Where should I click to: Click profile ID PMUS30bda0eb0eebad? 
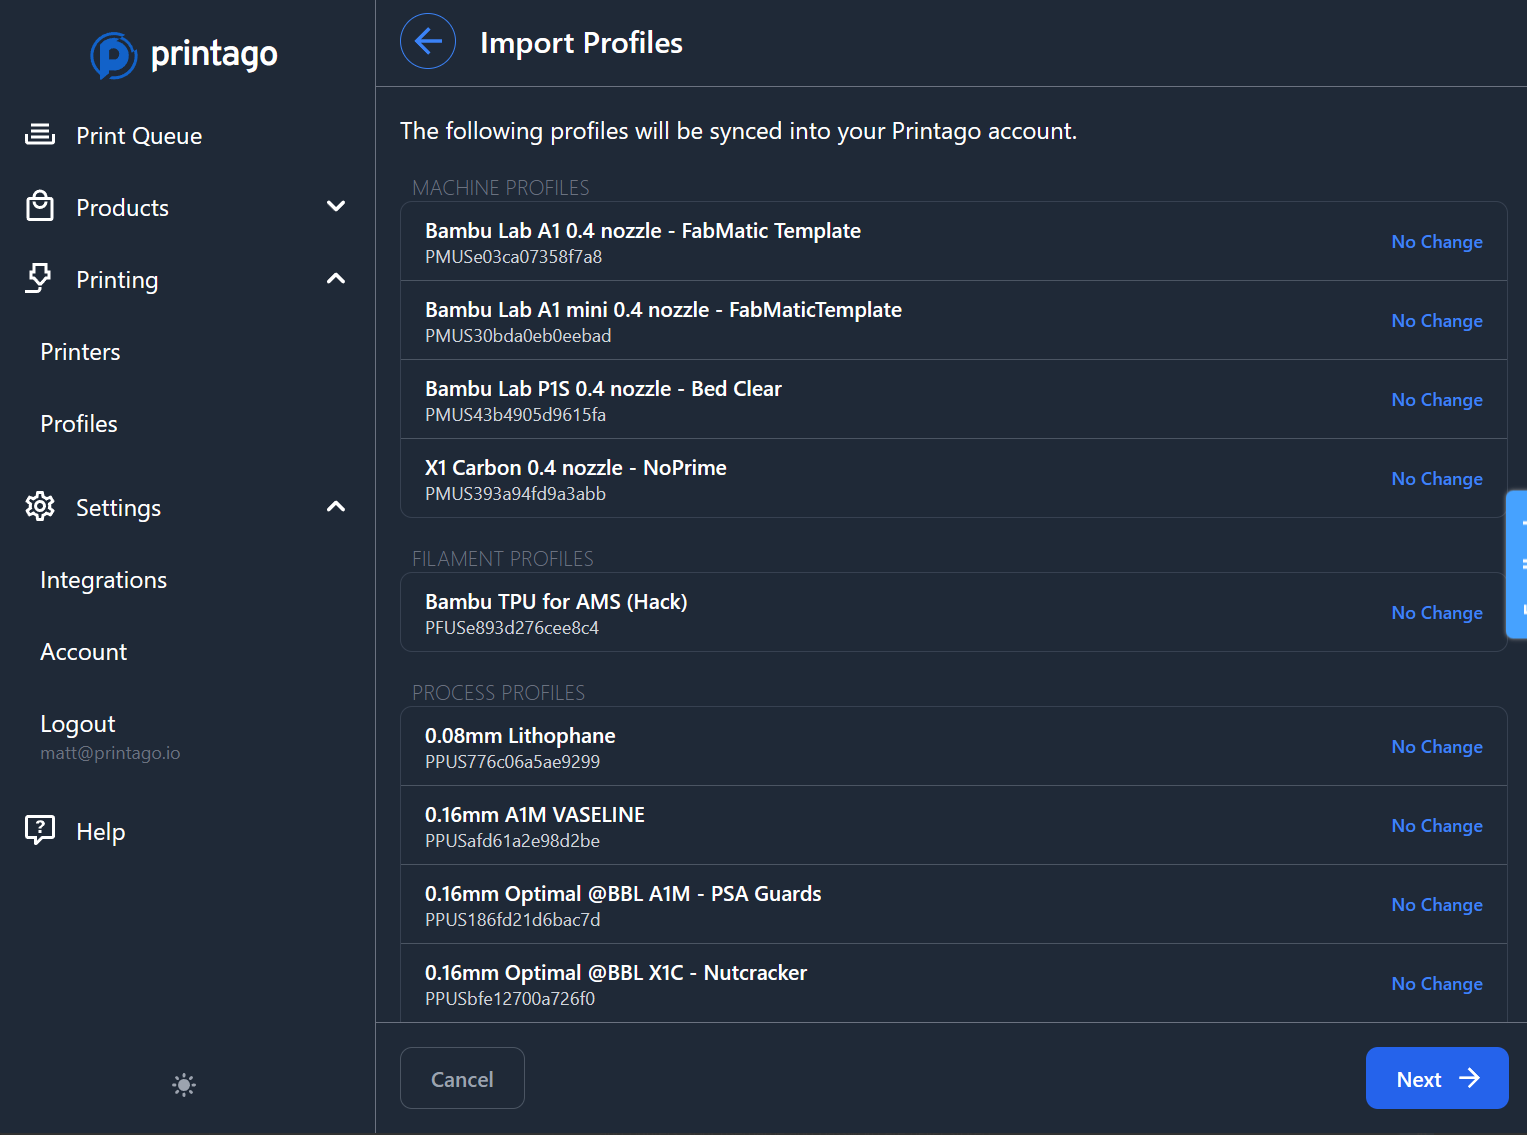[518, 336]
